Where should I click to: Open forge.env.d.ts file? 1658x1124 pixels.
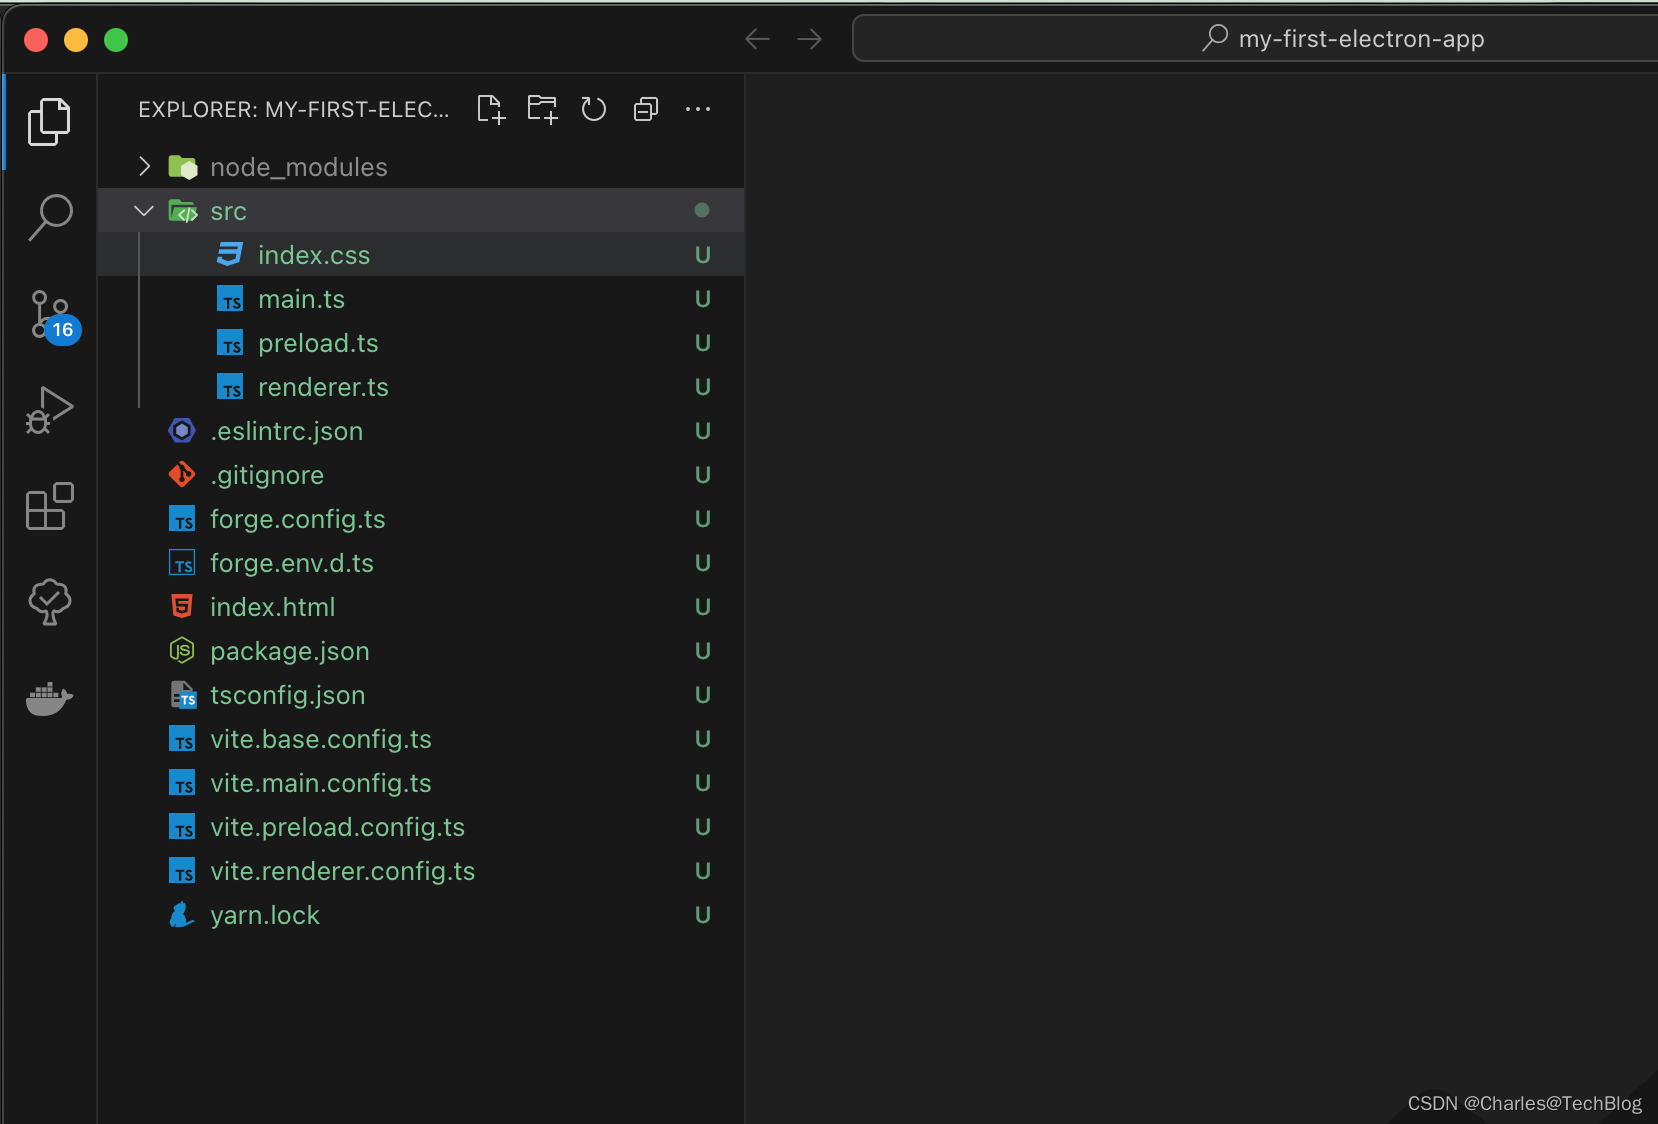tap(421, 563)
